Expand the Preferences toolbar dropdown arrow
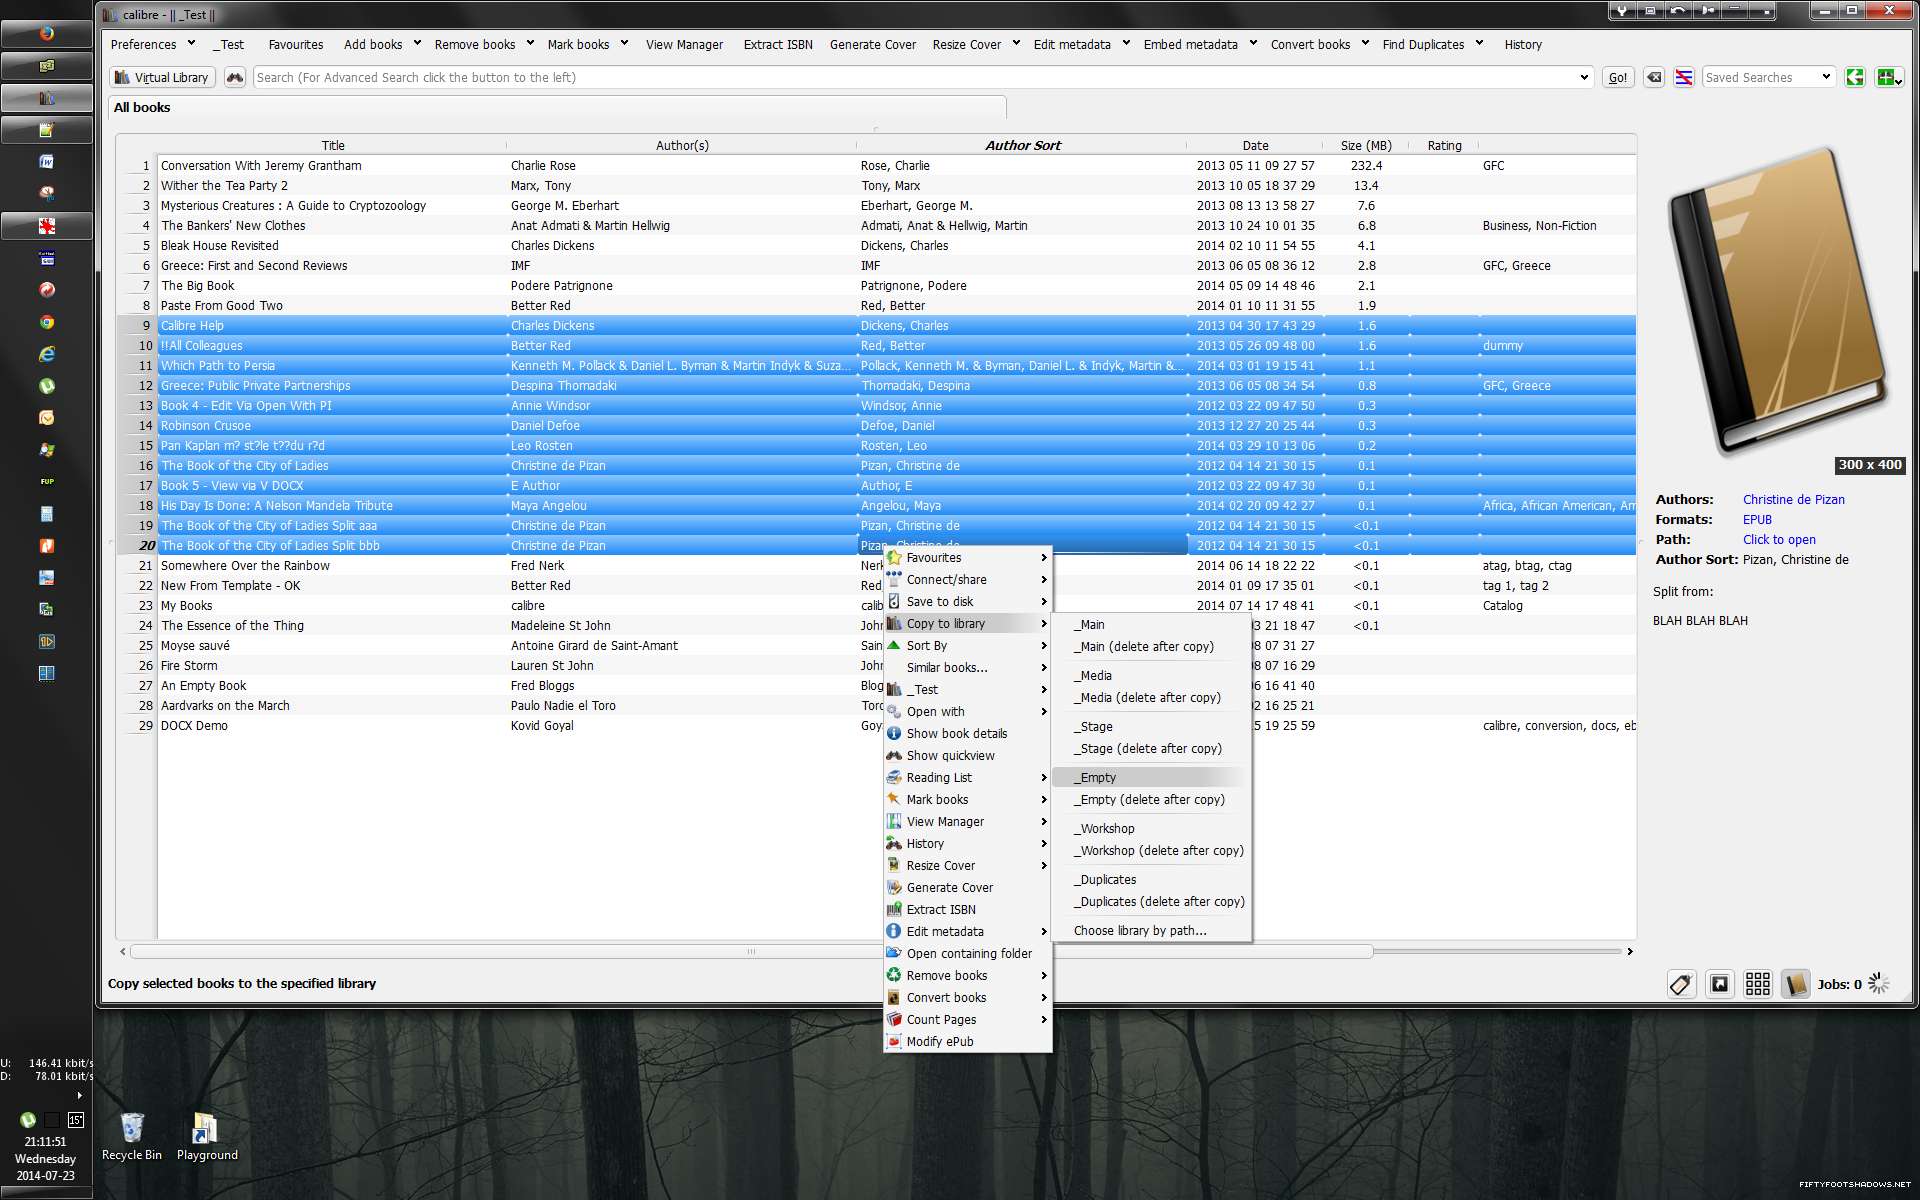The height and width of the screenshot is (1200, 1920). tap(191, 43)
